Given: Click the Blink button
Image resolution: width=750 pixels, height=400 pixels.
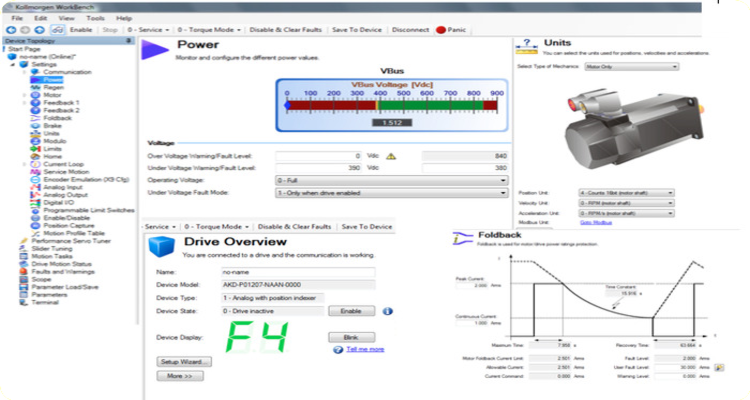Looking at the screenshot, I should [x=351, y=337].
